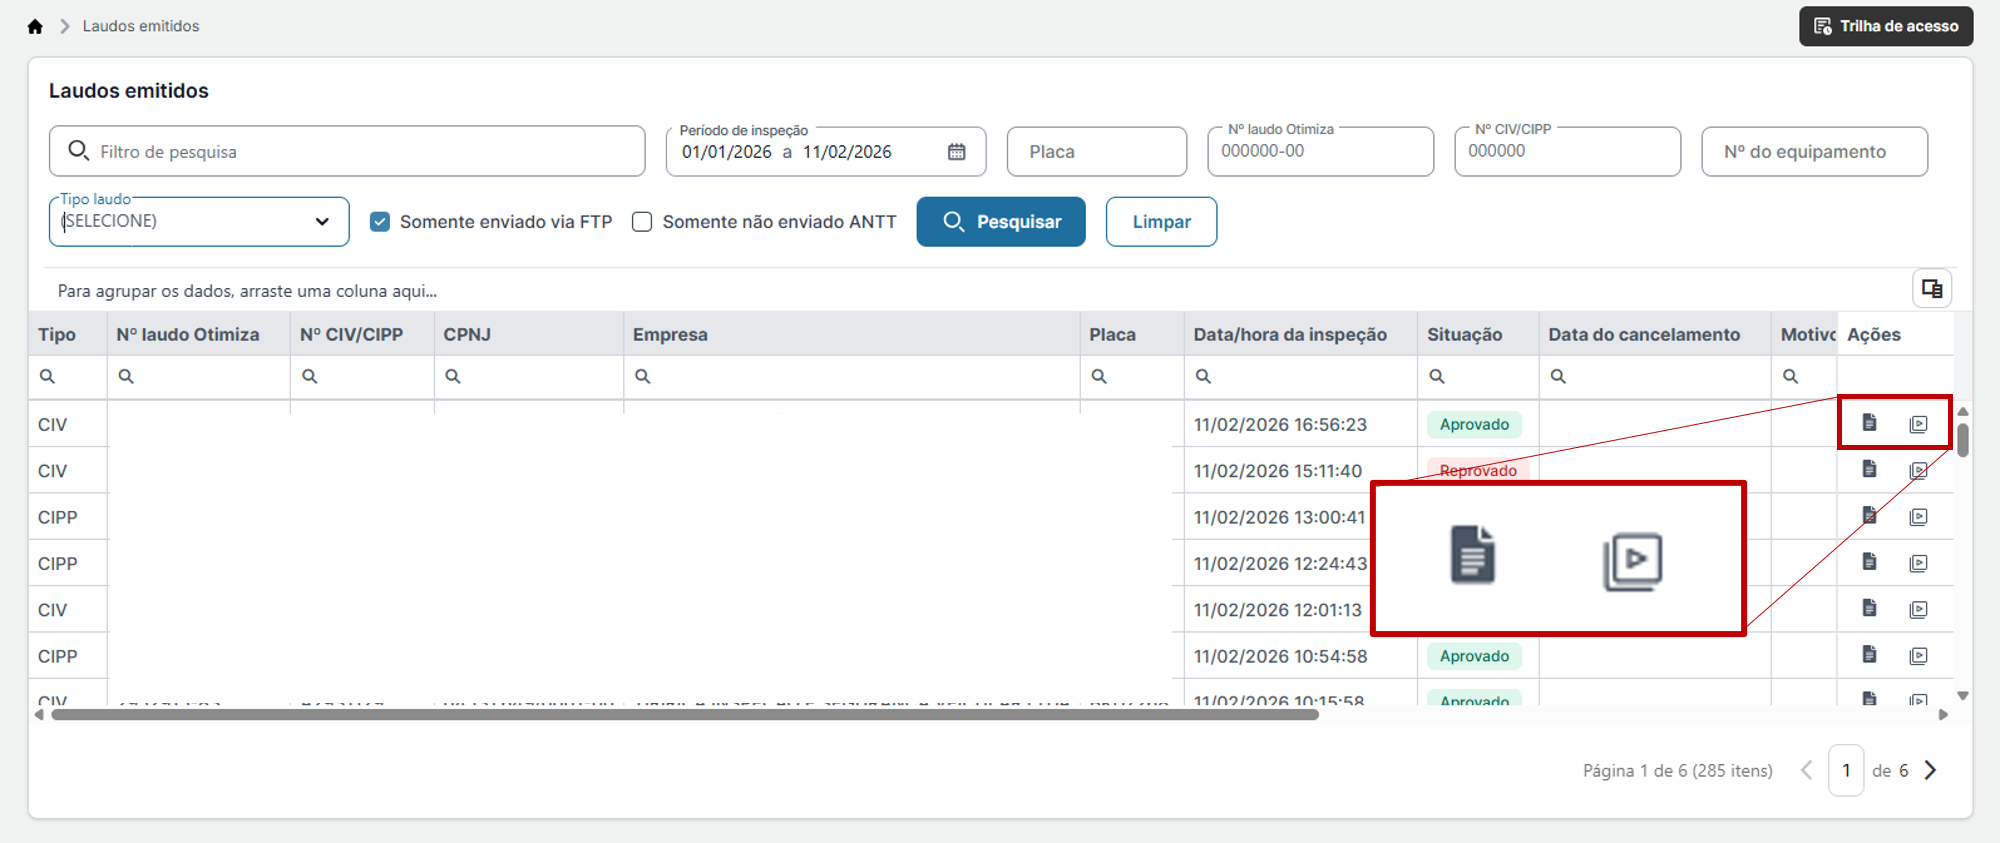Screen dimensions: 2000x843
Task: Click the Pesquisar button
Action: click(1001, 222)
